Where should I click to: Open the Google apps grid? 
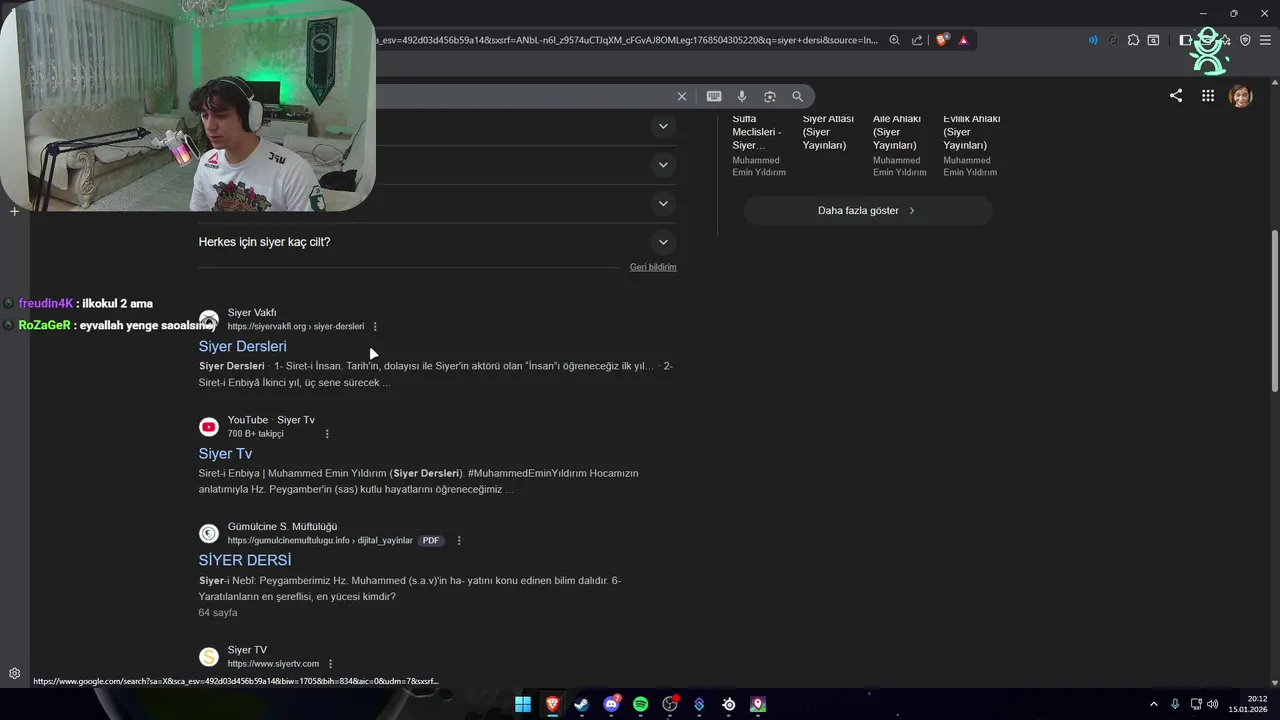1208,96
